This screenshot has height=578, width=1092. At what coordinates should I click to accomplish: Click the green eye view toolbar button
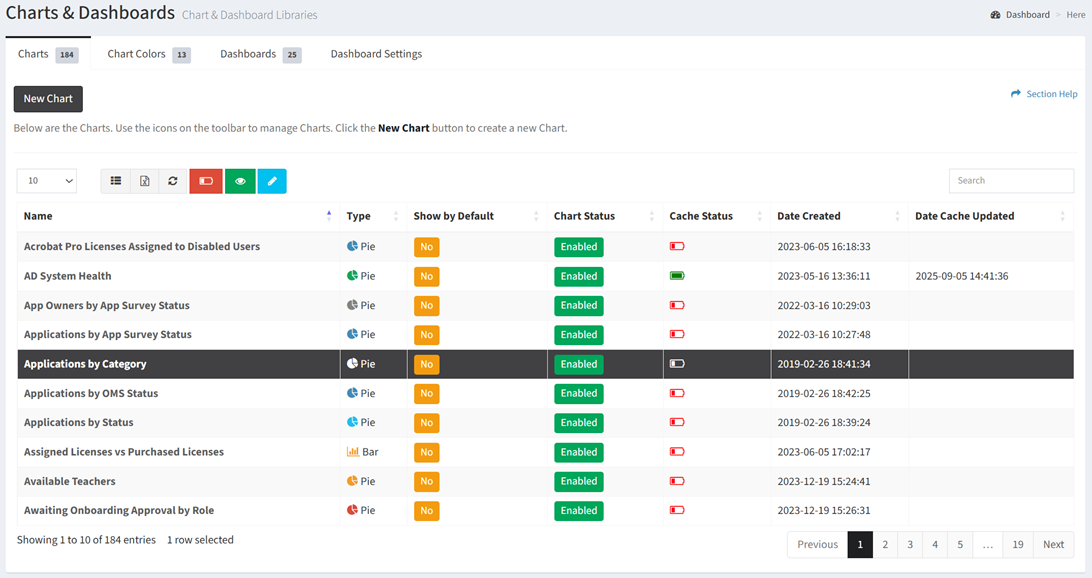point(240,181)
